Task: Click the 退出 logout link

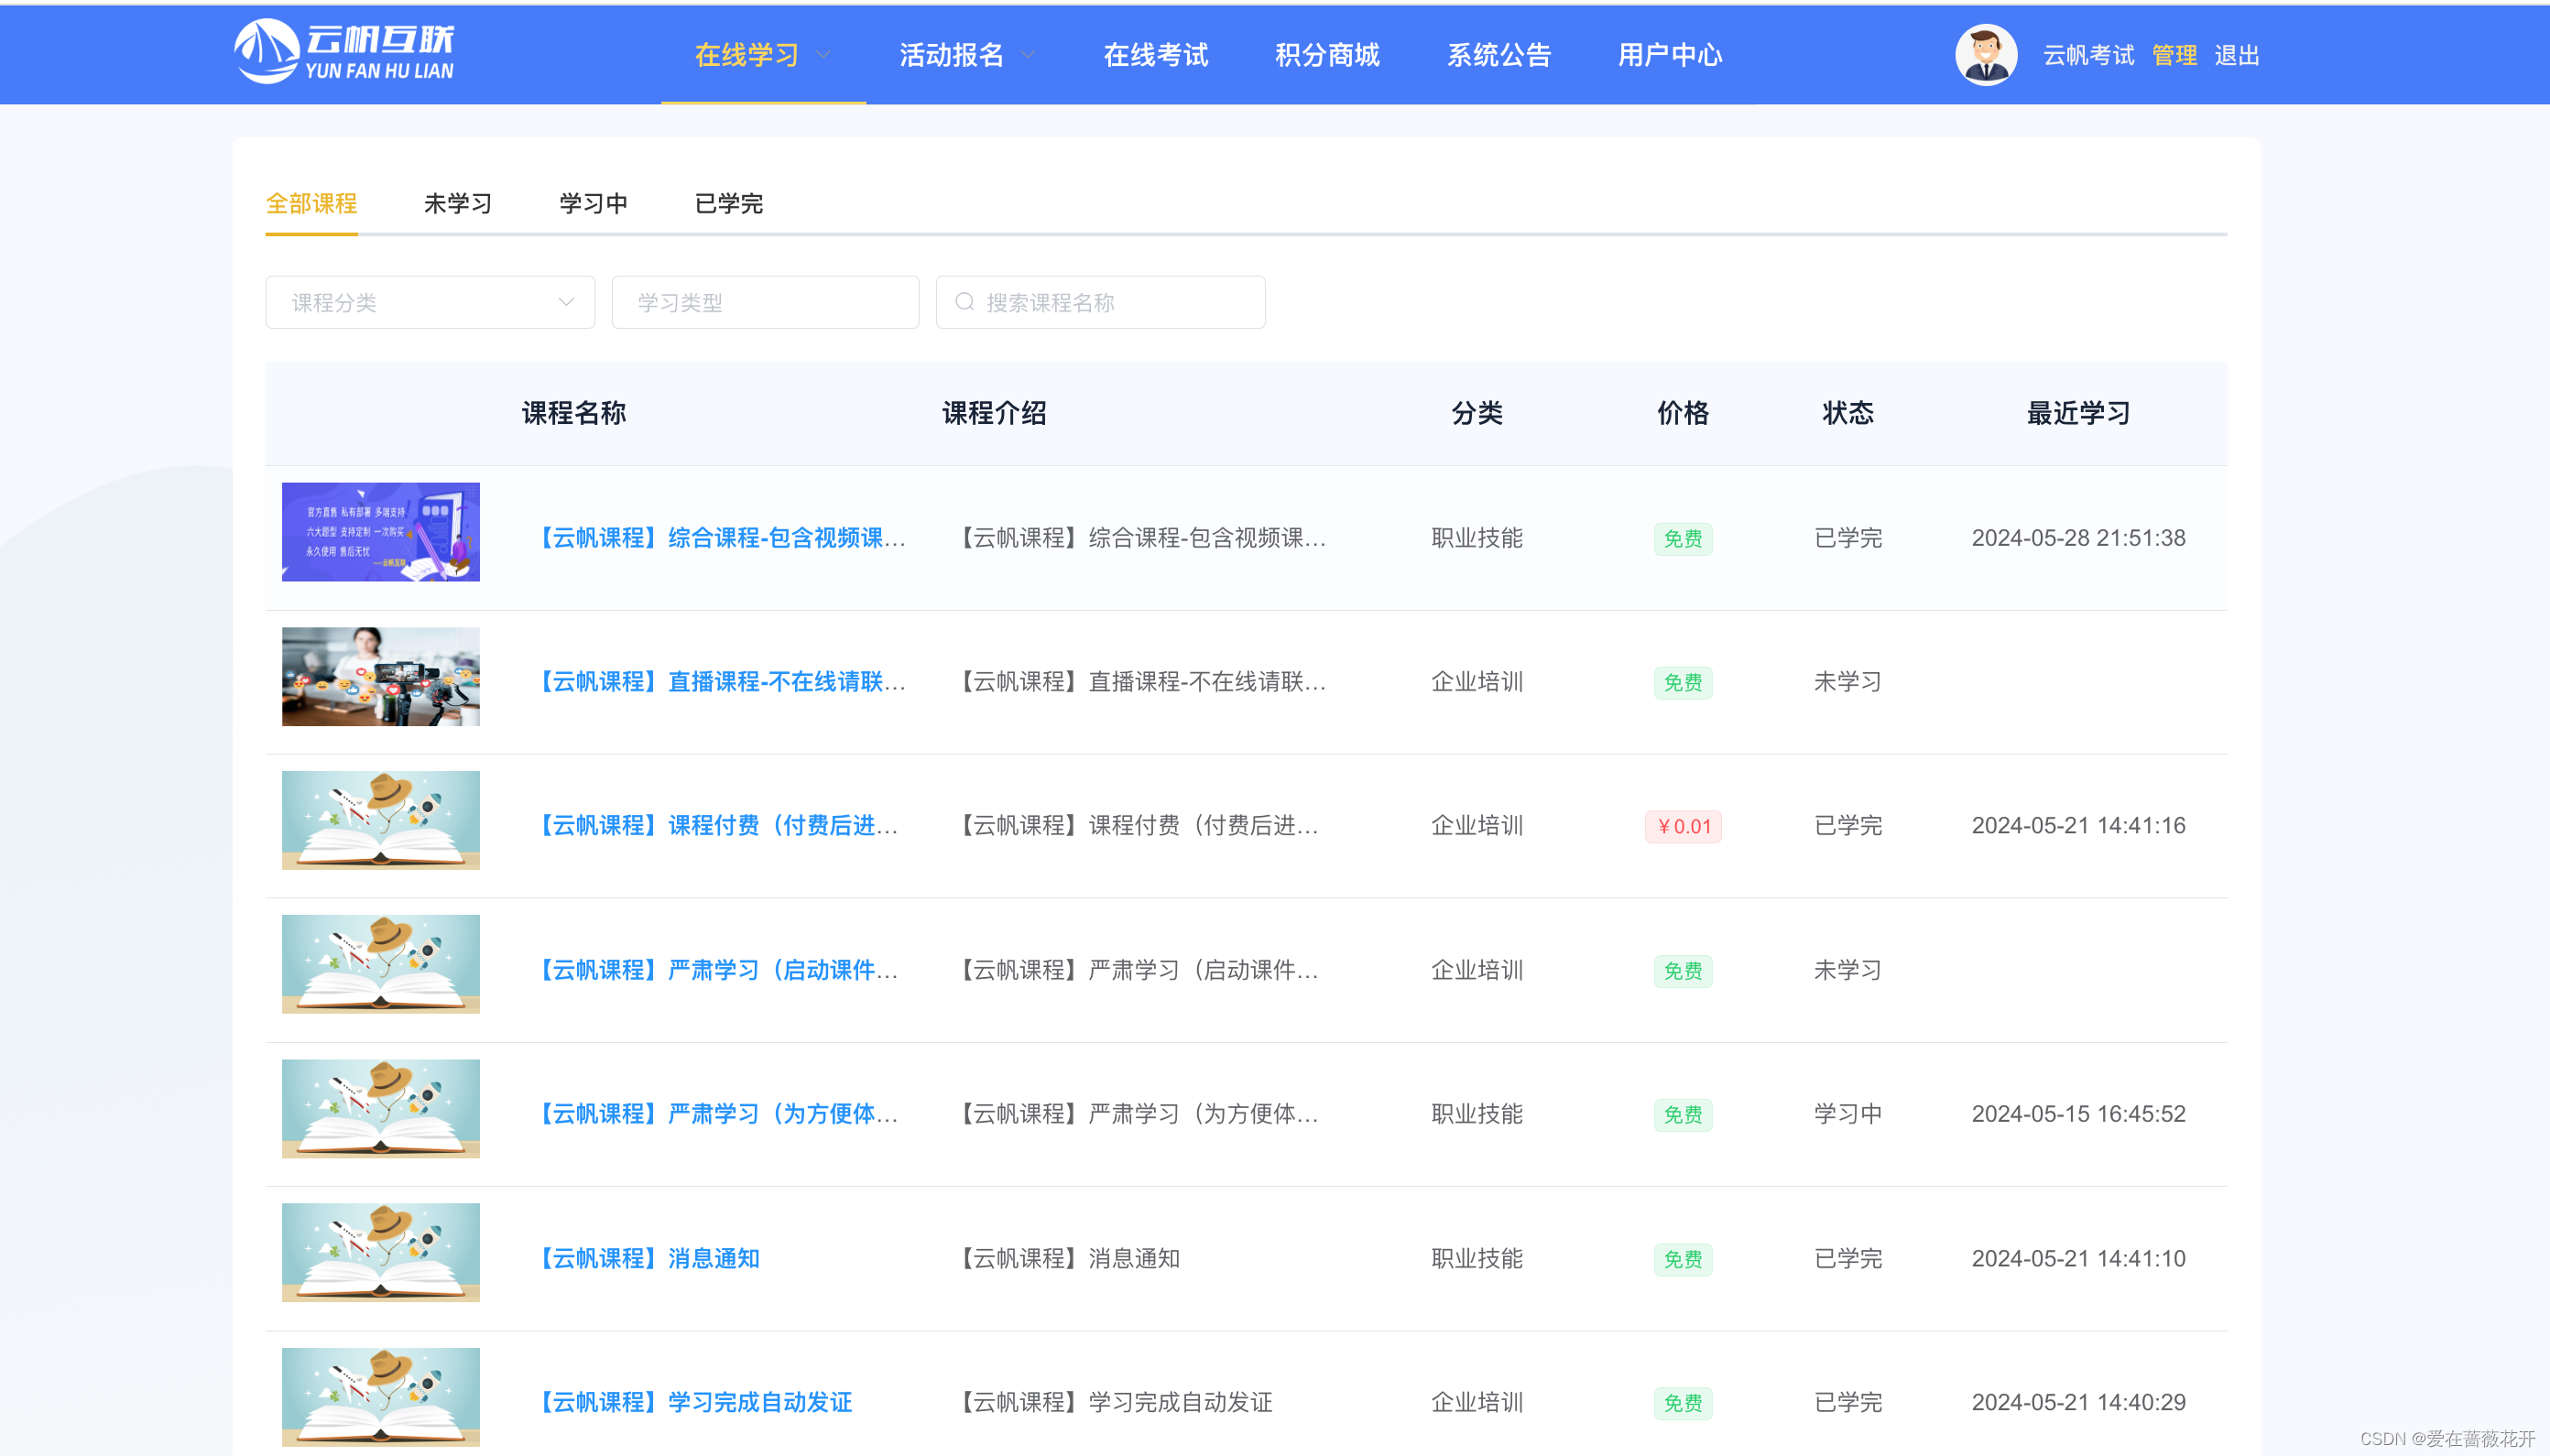Action: click(2236, 55)
